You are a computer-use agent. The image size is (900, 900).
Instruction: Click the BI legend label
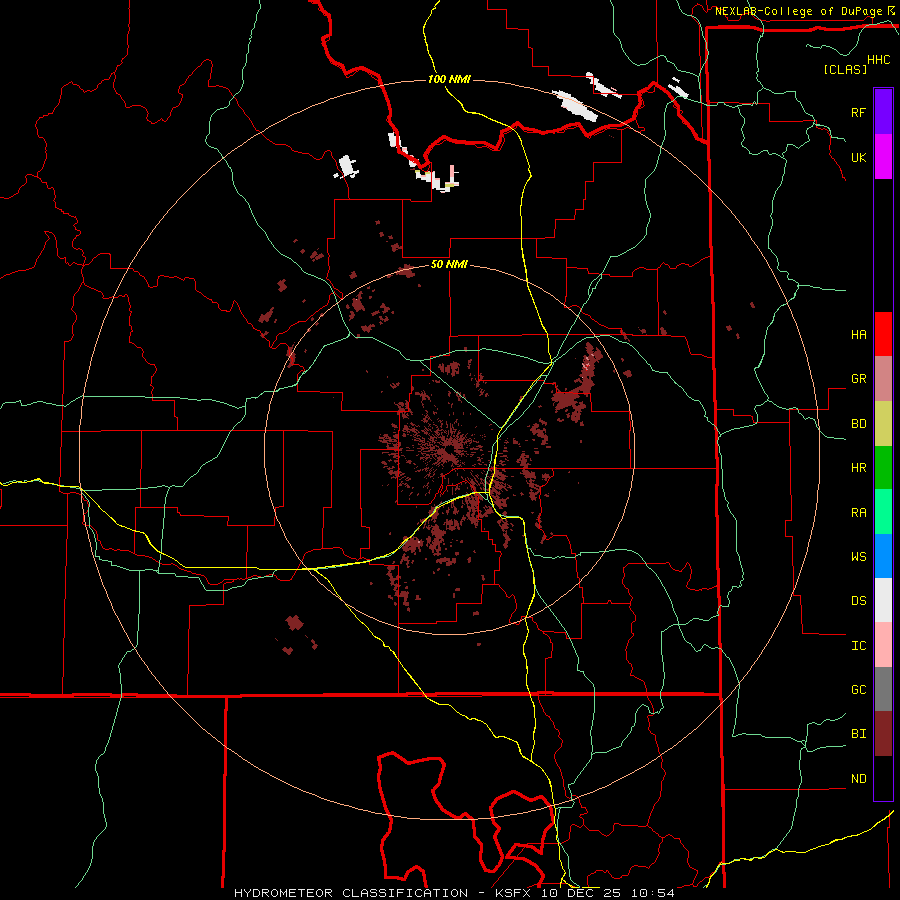858,734
